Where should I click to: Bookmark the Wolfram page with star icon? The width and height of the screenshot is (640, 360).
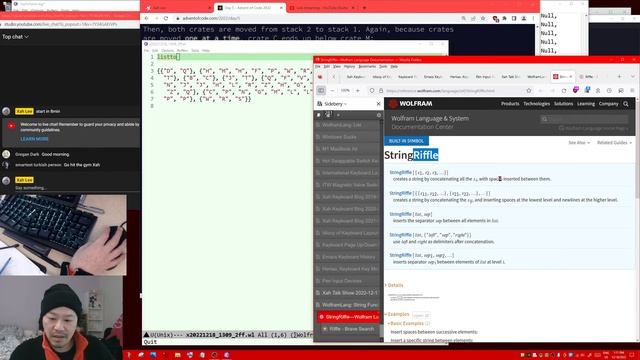click(x=529, y=91)
